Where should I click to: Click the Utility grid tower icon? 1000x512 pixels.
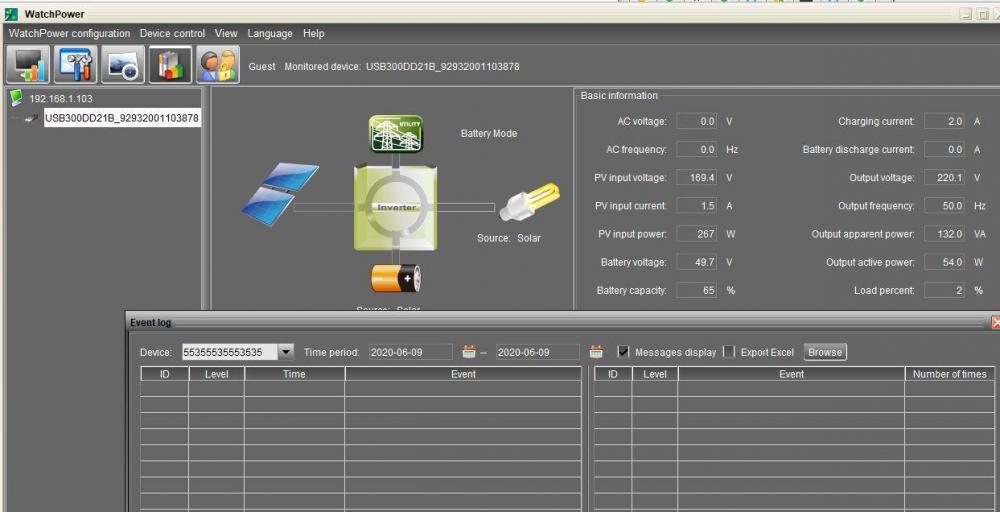(395, 133)
